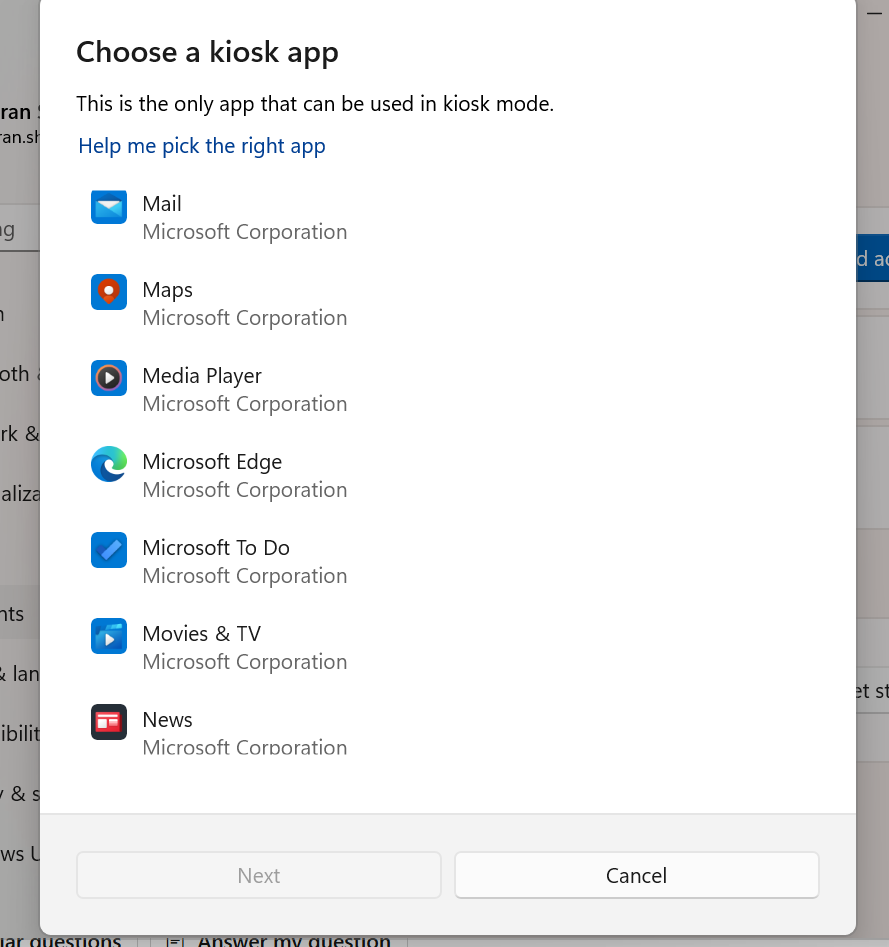
Task: Select the Maps app icon
Action: (109, 292)
